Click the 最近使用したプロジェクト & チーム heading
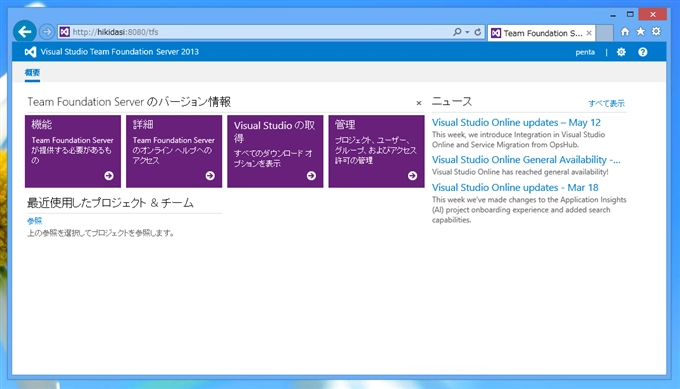680x389 pixels. tap(110, 203)
